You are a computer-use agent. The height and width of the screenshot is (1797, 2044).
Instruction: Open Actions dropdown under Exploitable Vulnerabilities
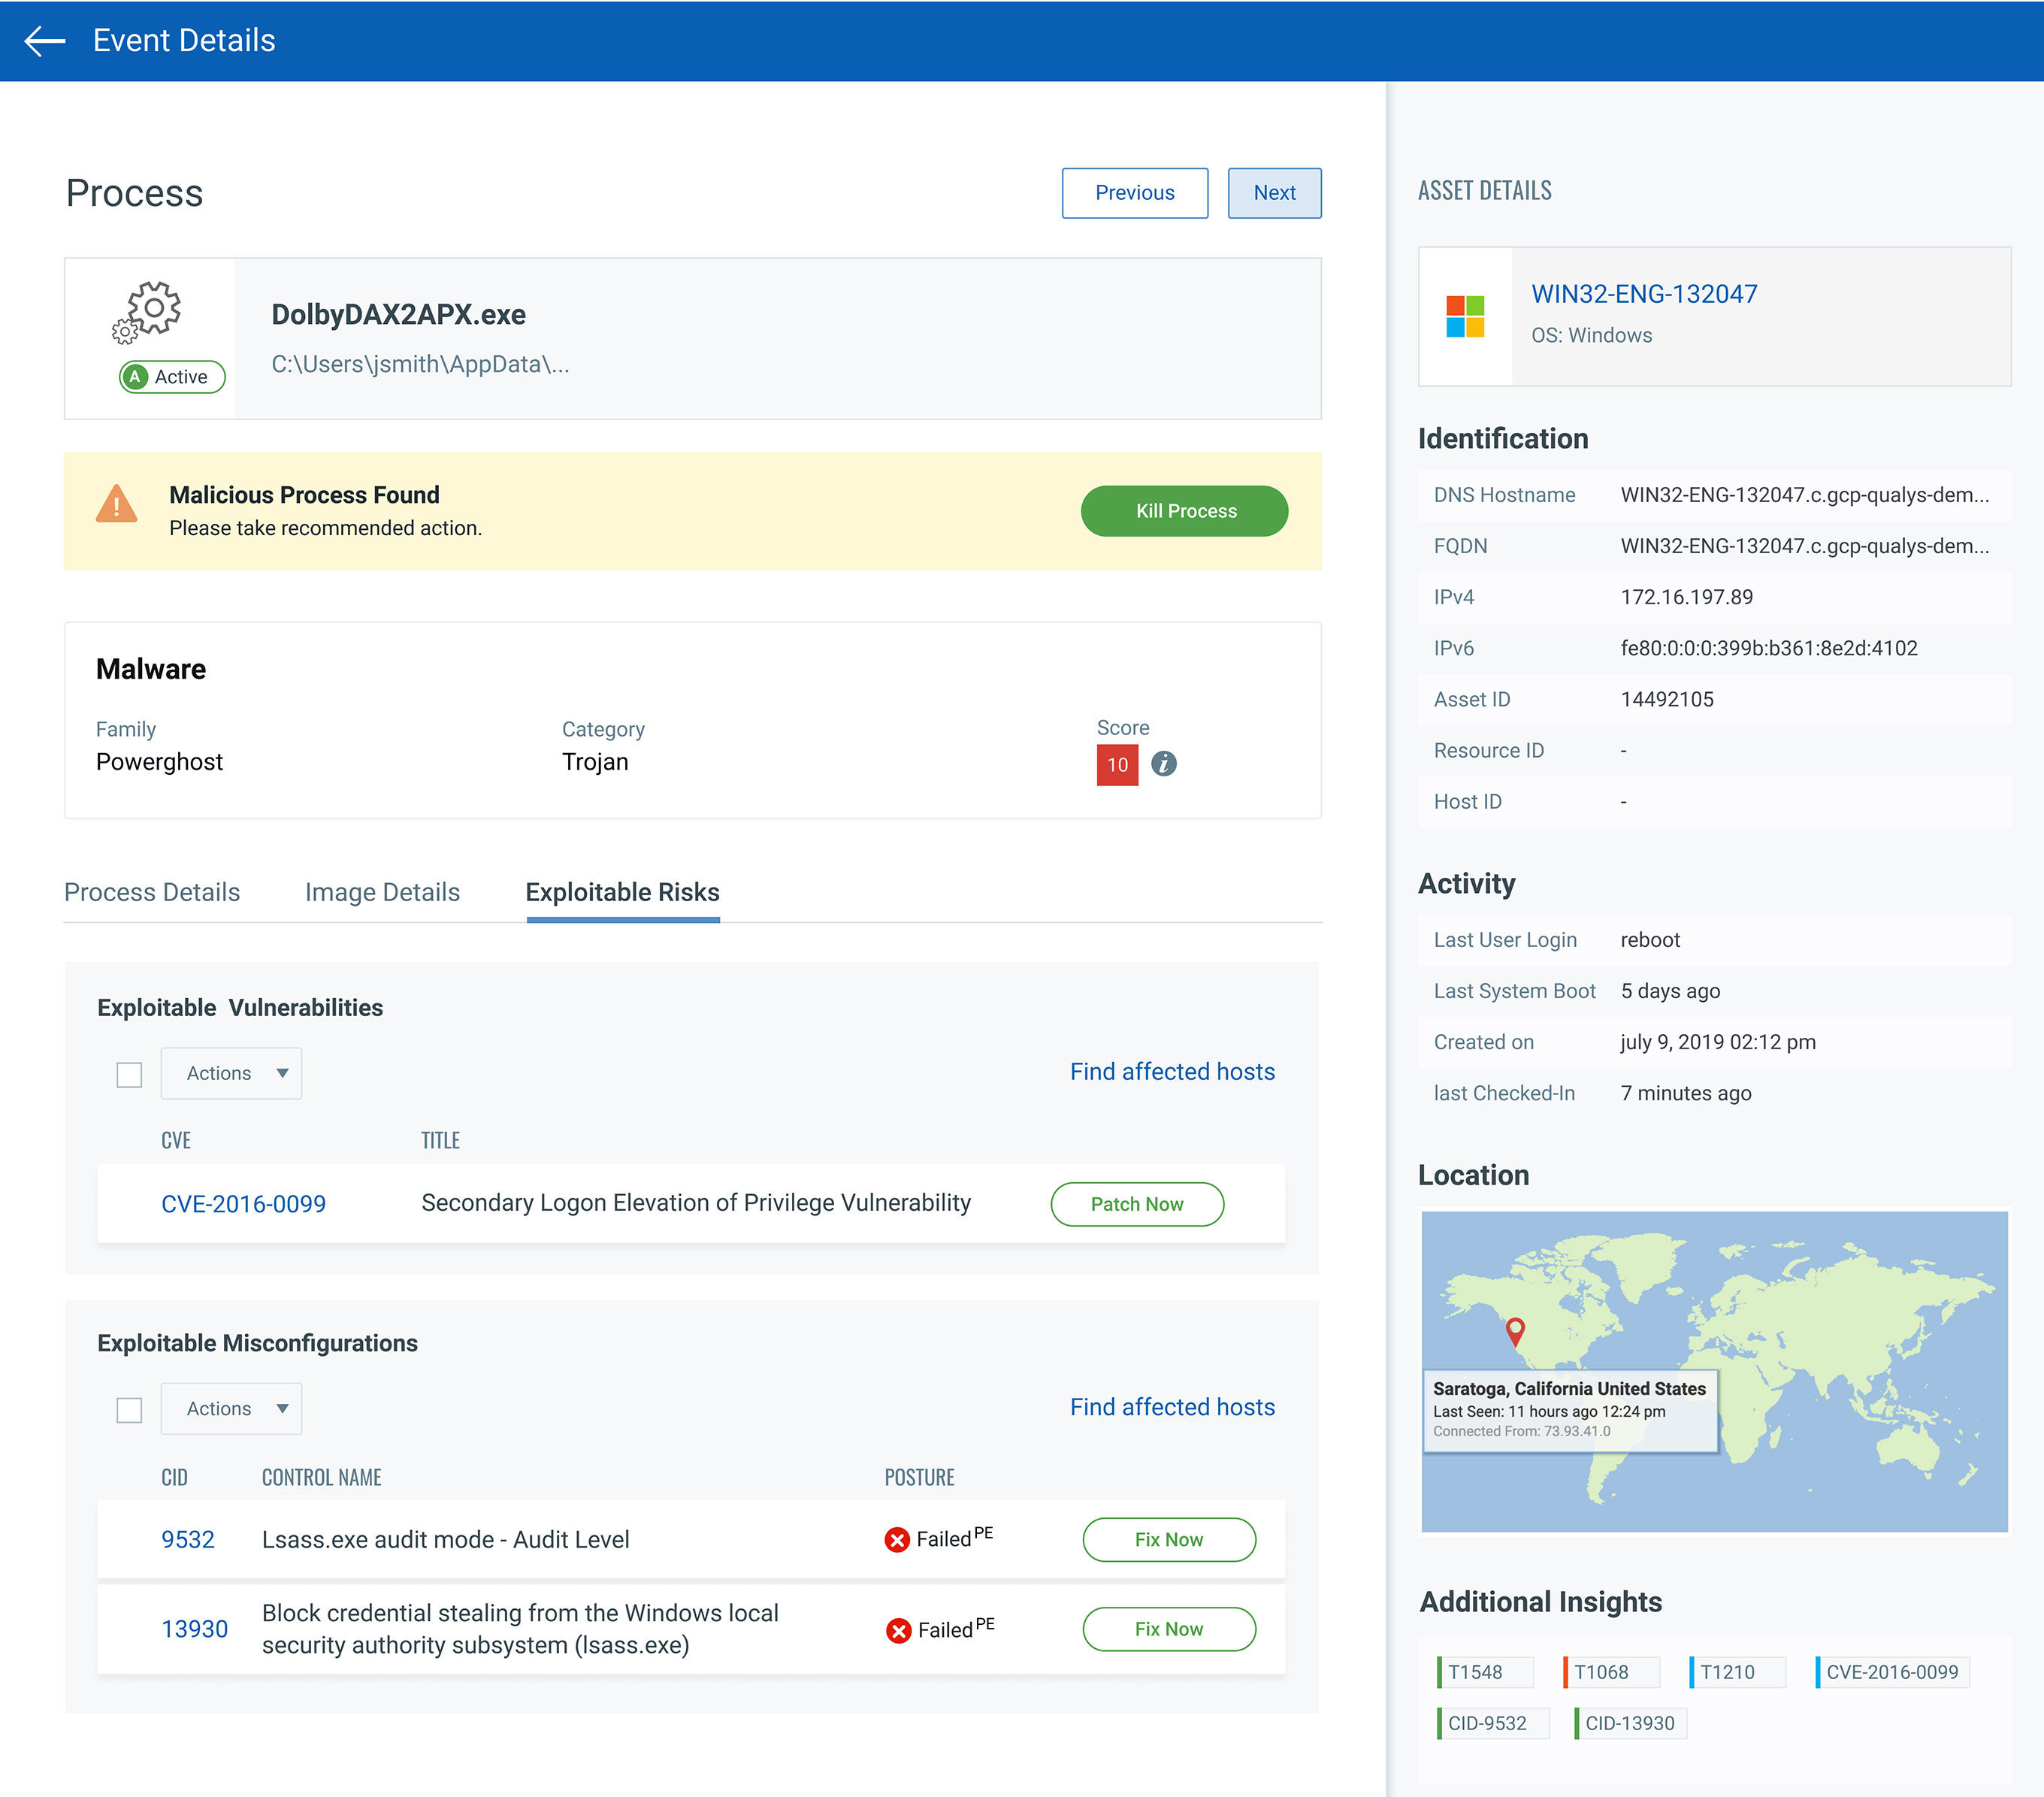pos(232,1073)
